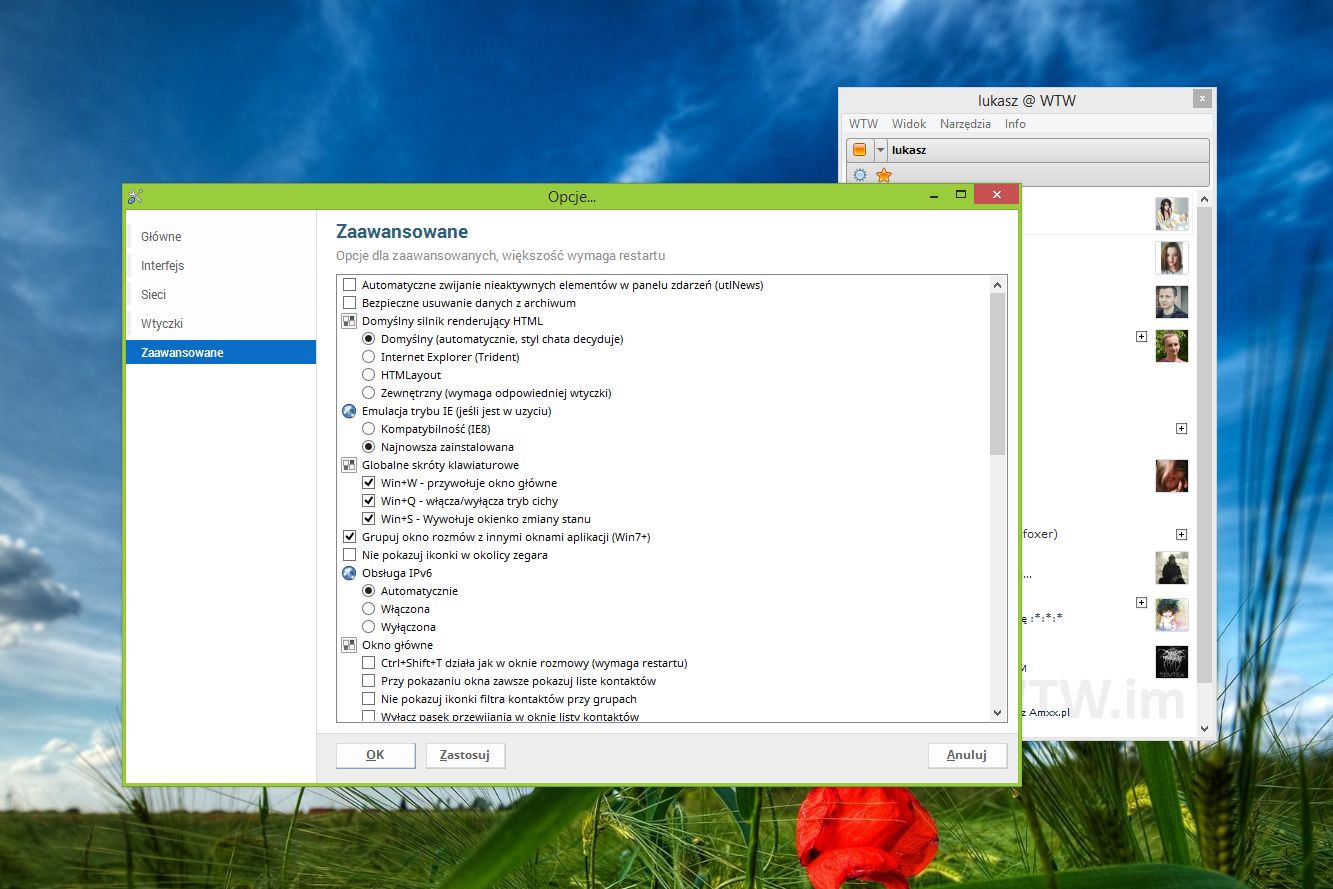Set IPv6 support to Wyłączona

[x=368, y=627]
